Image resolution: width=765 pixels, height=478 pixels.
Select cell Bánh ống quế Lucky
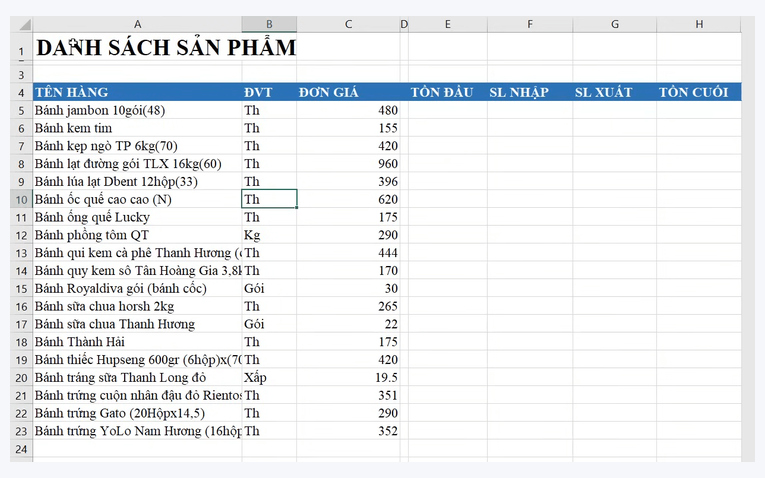pos(137,217)
